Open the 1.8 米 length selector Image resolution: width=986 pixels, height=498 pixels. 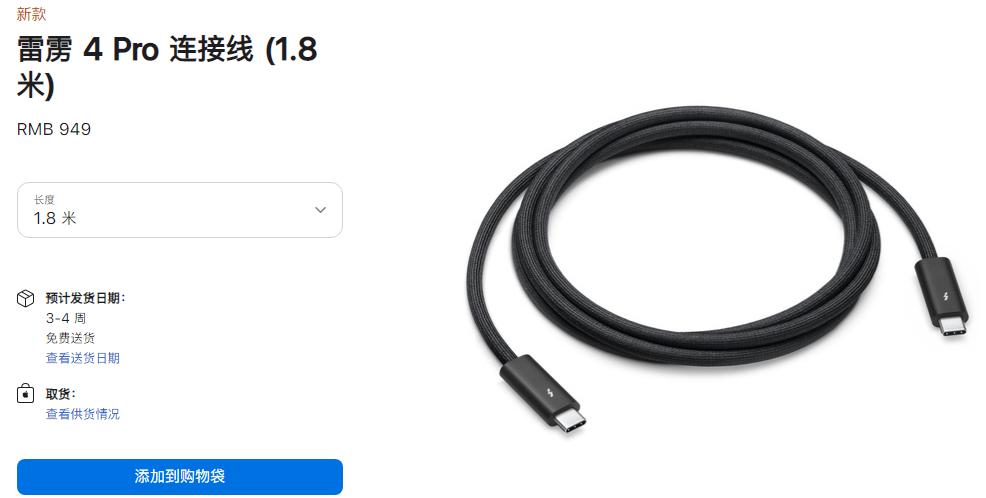tap(180, 210)
